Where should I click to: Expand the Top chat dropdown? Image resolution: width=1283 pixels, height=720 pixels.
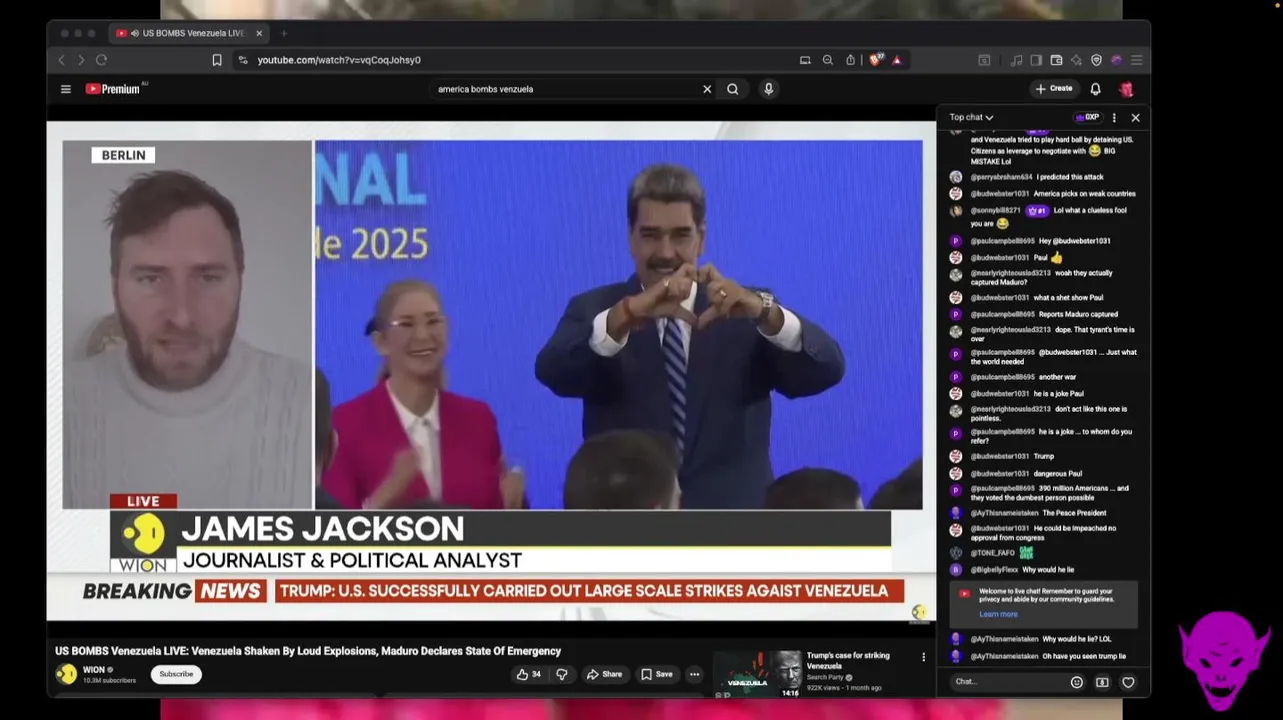(971, 117)
